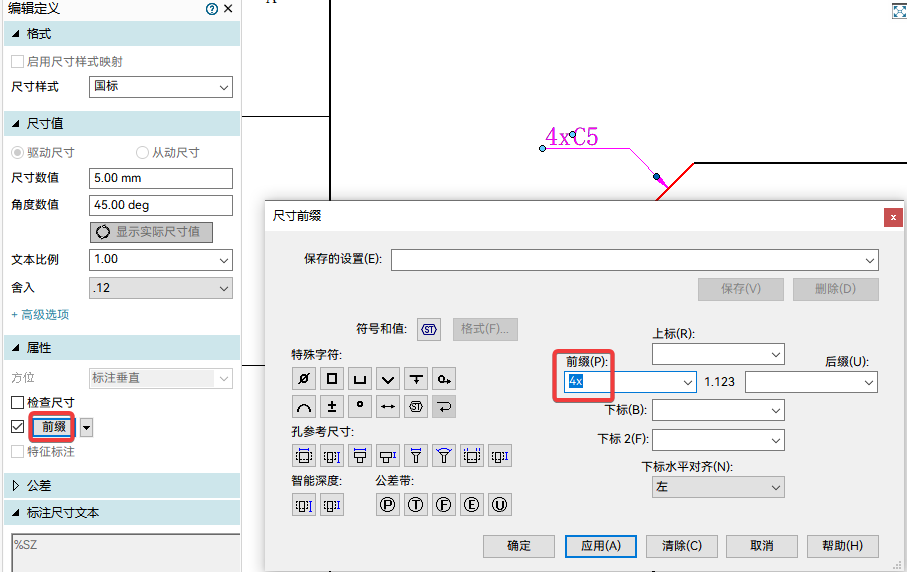
Task: Tick the 特征标注 checkbox
Action: [17, 451]
